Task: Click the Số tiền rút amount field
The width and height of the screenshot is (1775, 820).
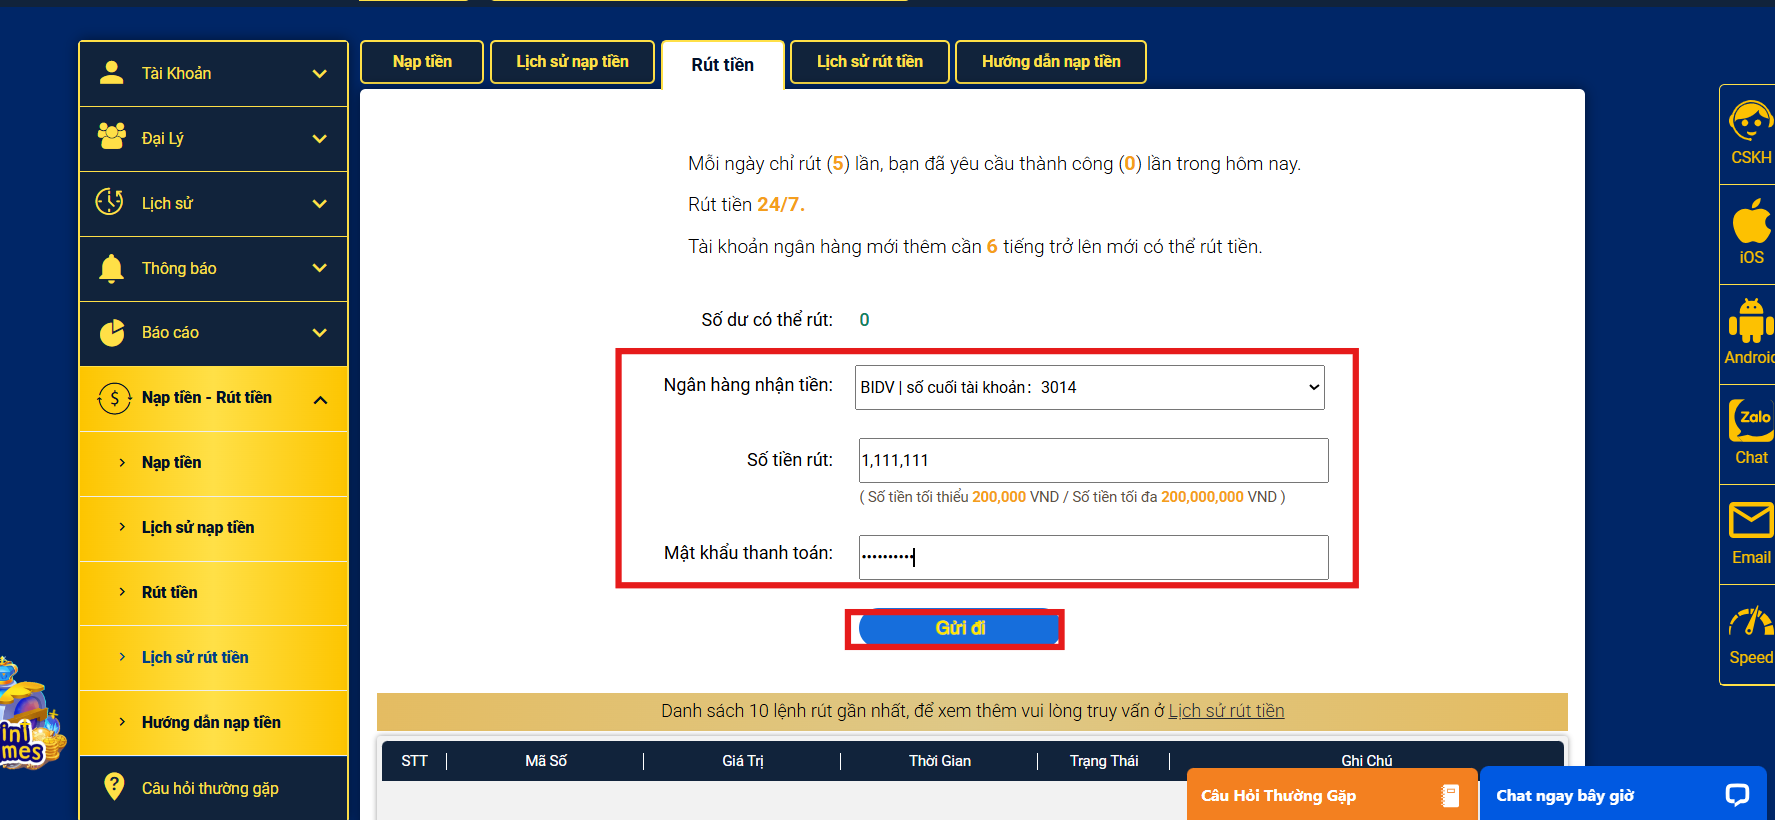Action: pyautogui.click(x=1093, y=460)
